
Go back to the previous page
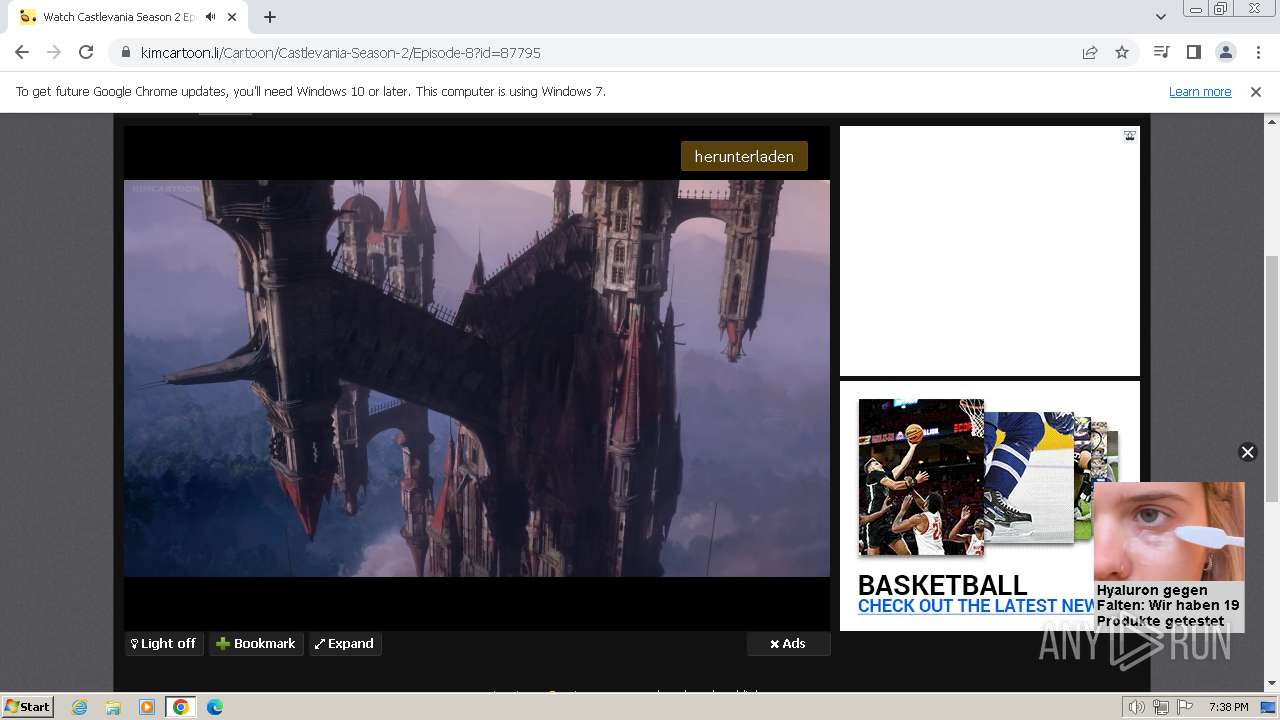pos(22,52)
